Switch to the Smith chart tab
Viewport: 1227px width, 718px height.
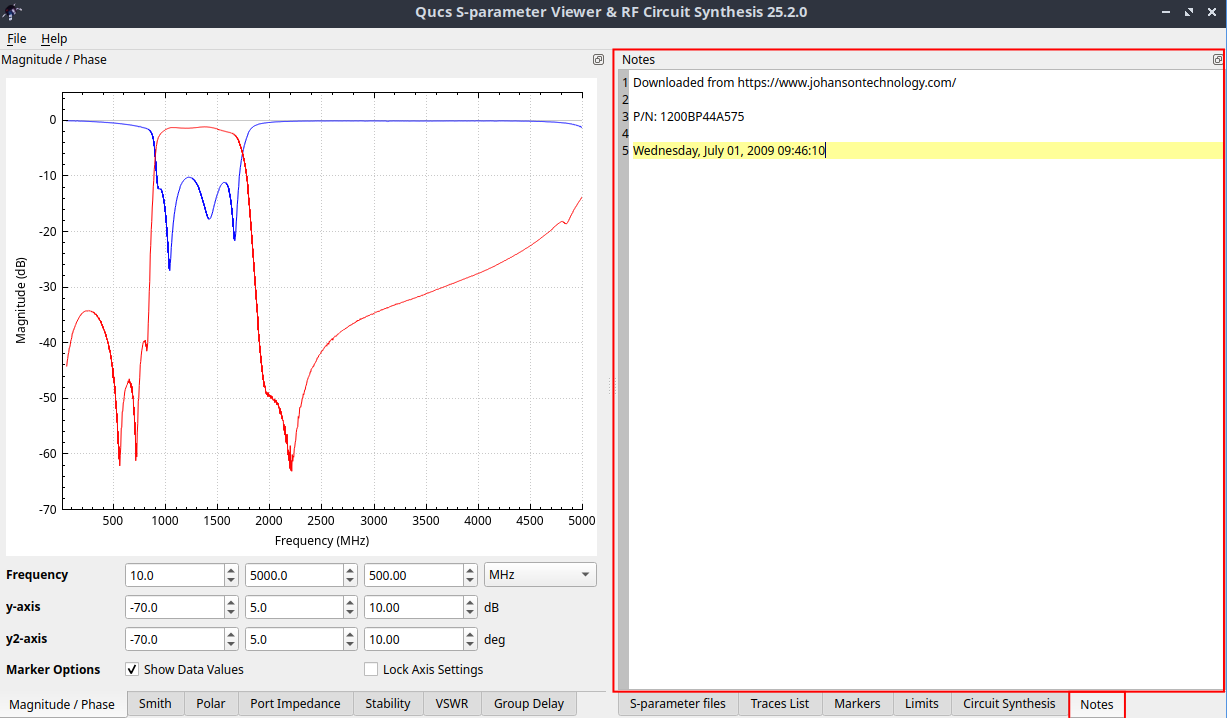[155, 704]
